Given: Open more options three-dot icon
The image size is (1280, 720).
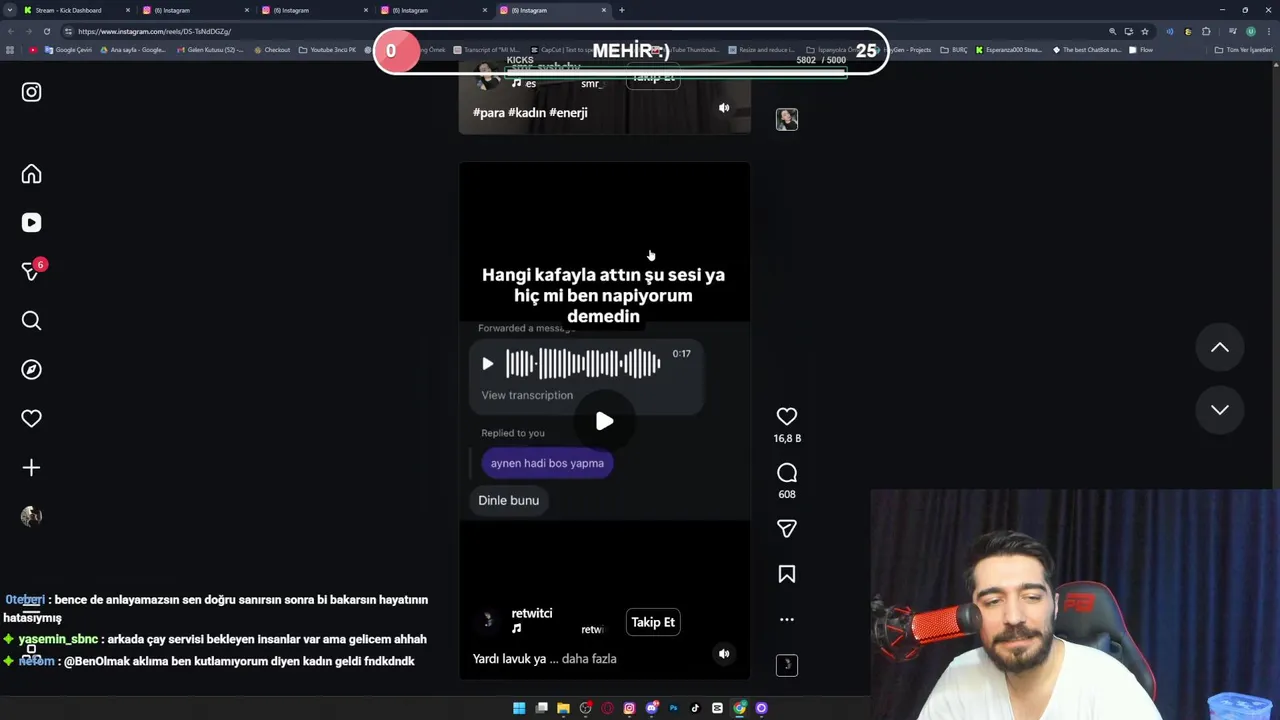Looking at the screenshot, I should (x=787, y=620).
